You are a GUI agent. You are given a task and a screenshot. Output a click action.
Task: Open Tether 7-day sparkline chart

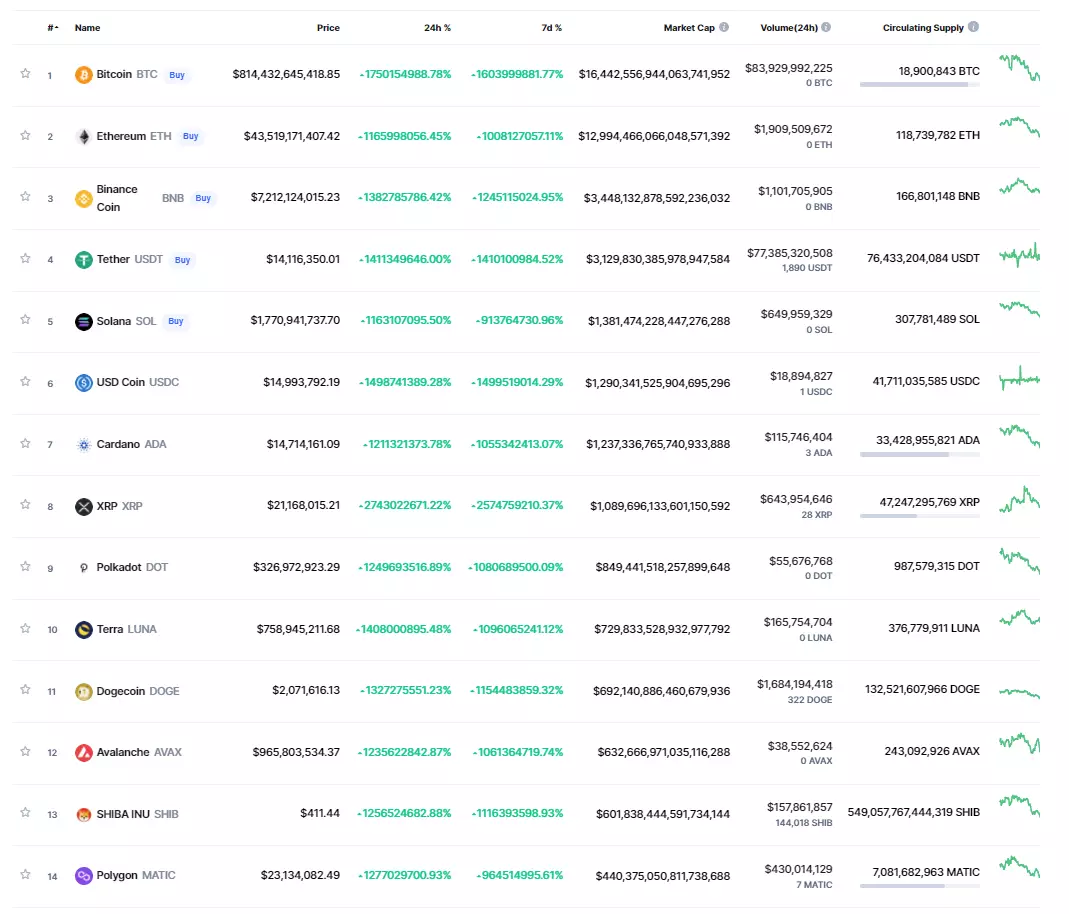pyautogui.click(x=1020, y=255)
